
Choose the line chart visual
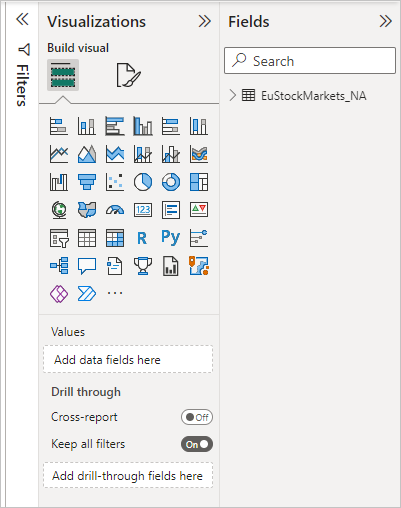click(x=59, y=154)
